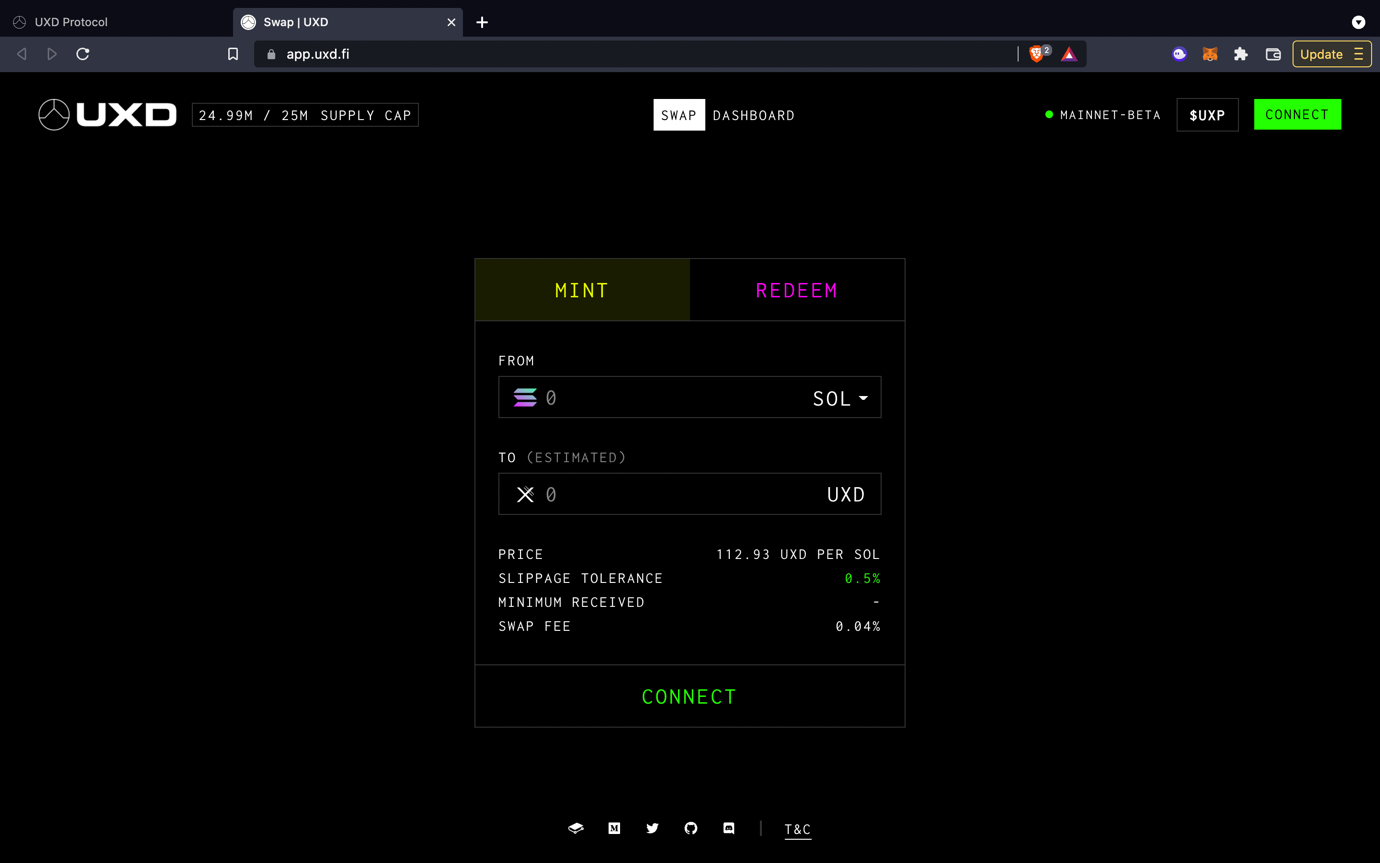Click the Update browser menu button
This screenshot has height=863, width=1380.
pos(1331,54)
